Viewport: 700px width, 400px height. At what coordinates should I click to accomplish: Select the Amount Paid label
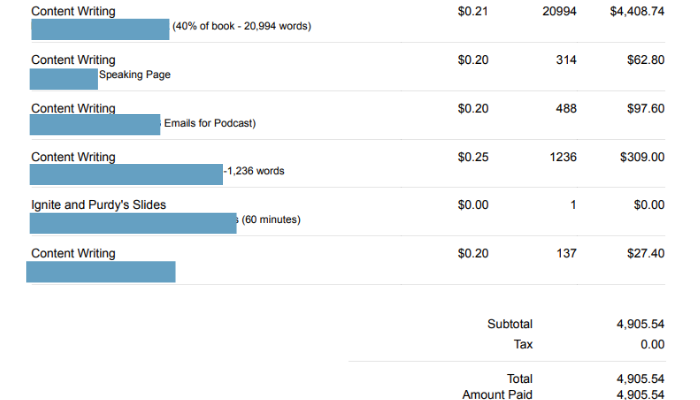(497, 395)
